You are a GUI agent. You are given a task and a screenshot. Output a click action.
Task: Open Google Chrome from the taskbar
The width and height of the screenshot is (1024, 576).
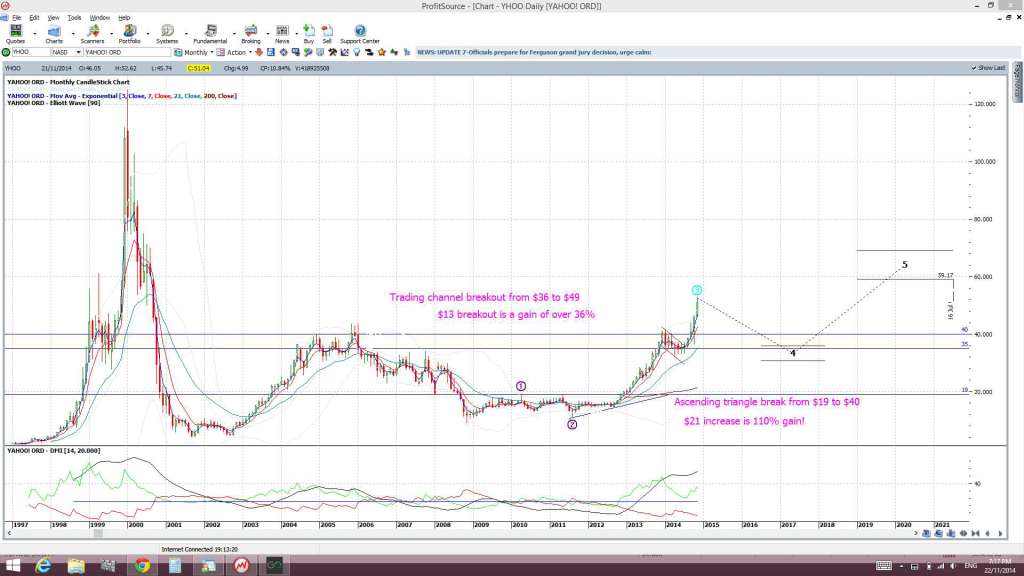(x=142, y=566)
